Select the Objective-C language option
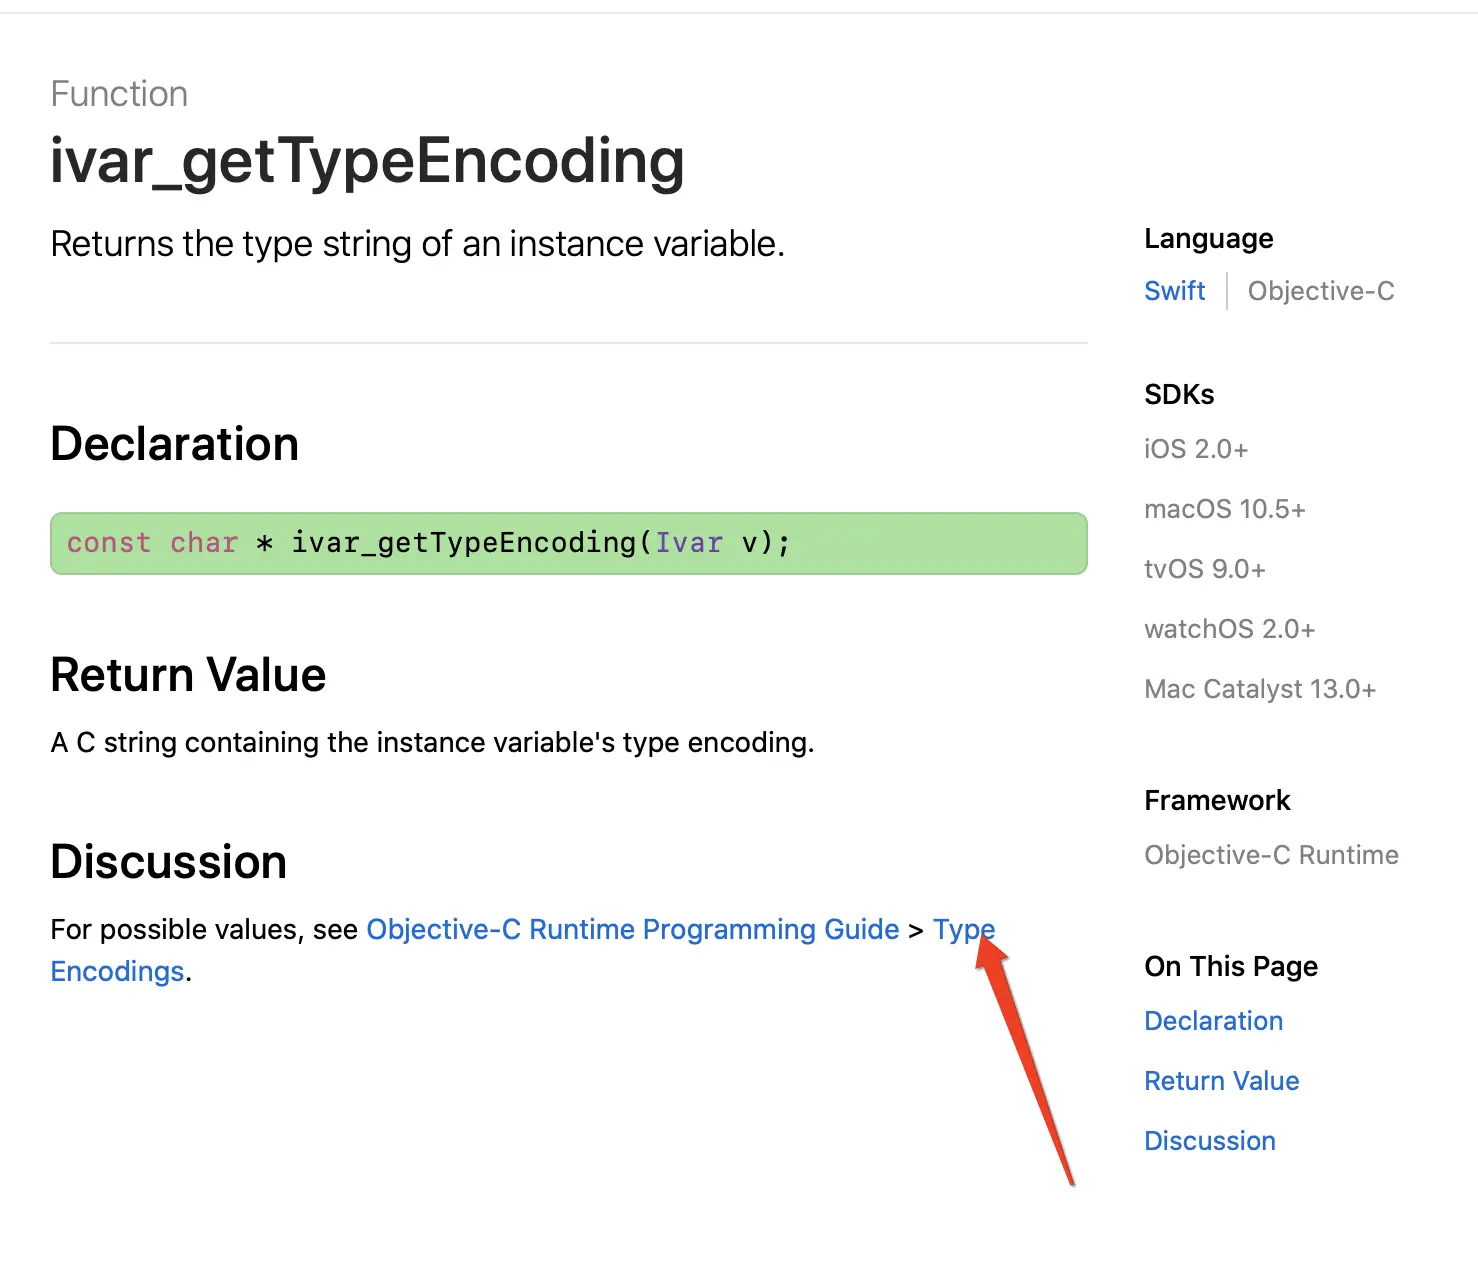The width and height of the screenshot is (1478, 1268). [x=1320, y=291]
